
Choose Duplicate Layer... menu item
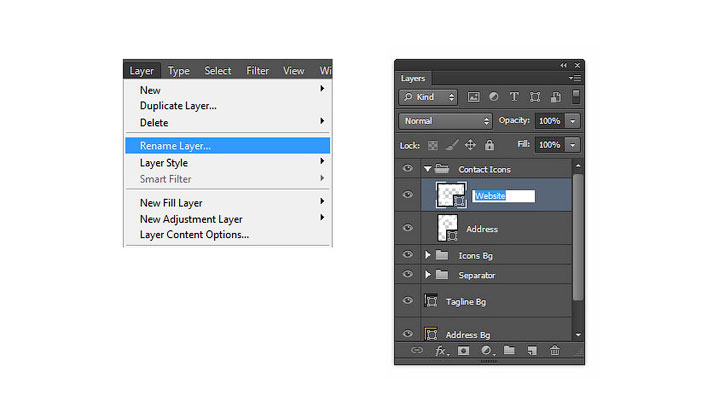227,106
